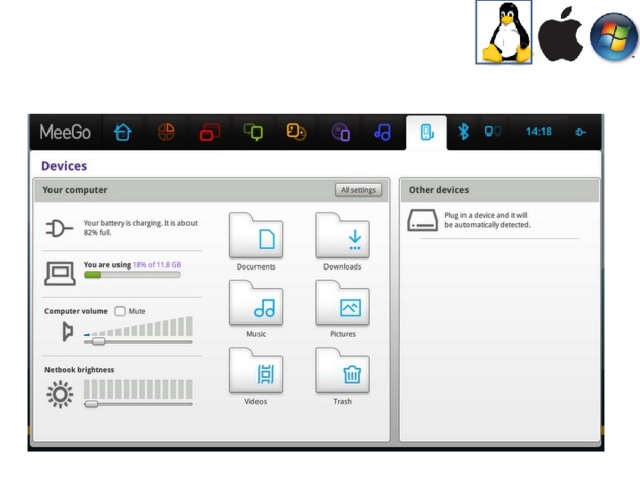Open the Trash folder
The height and width of the screenshot is (480, 640).
click(x=342, y=376)
